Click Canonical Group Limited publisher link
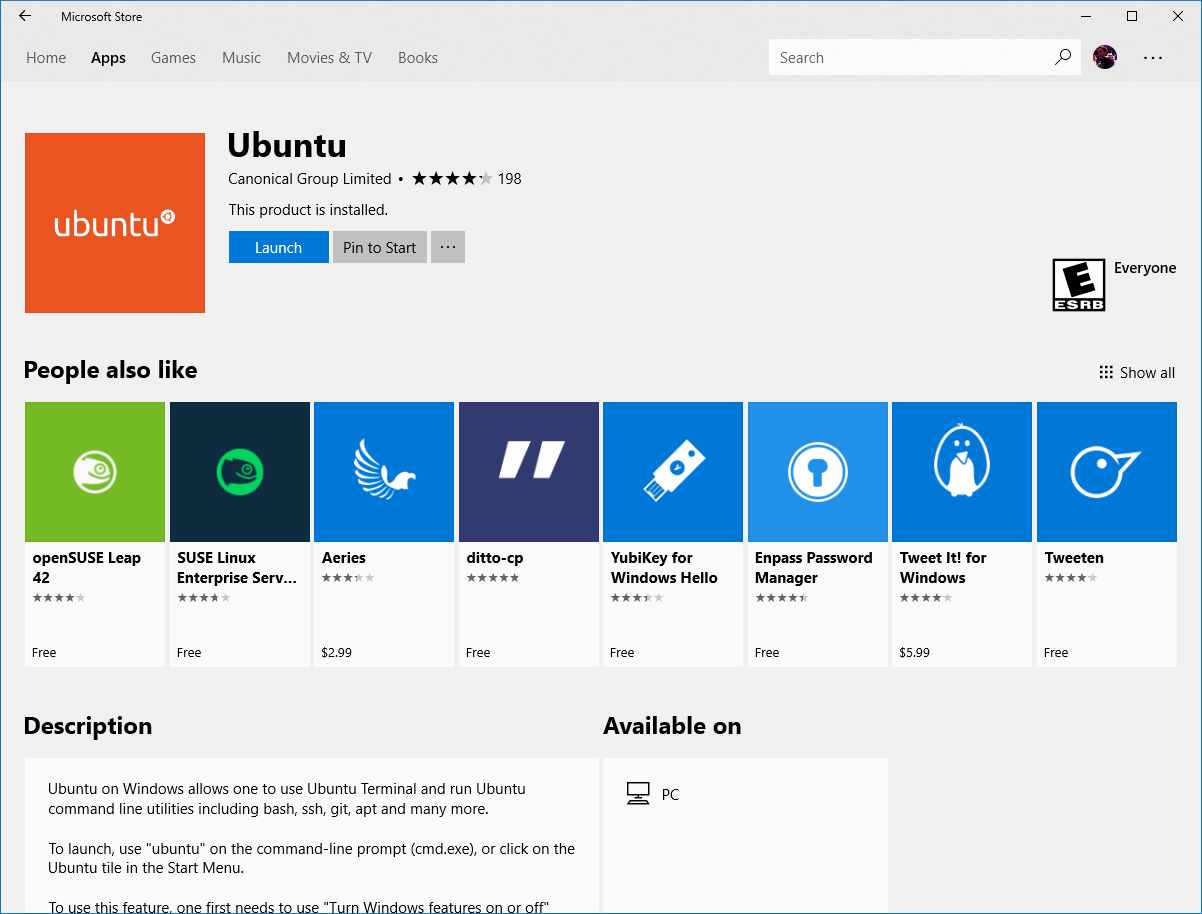This screenshot has height=914, width=1202. pyautogui.click(x=310, y=179)
